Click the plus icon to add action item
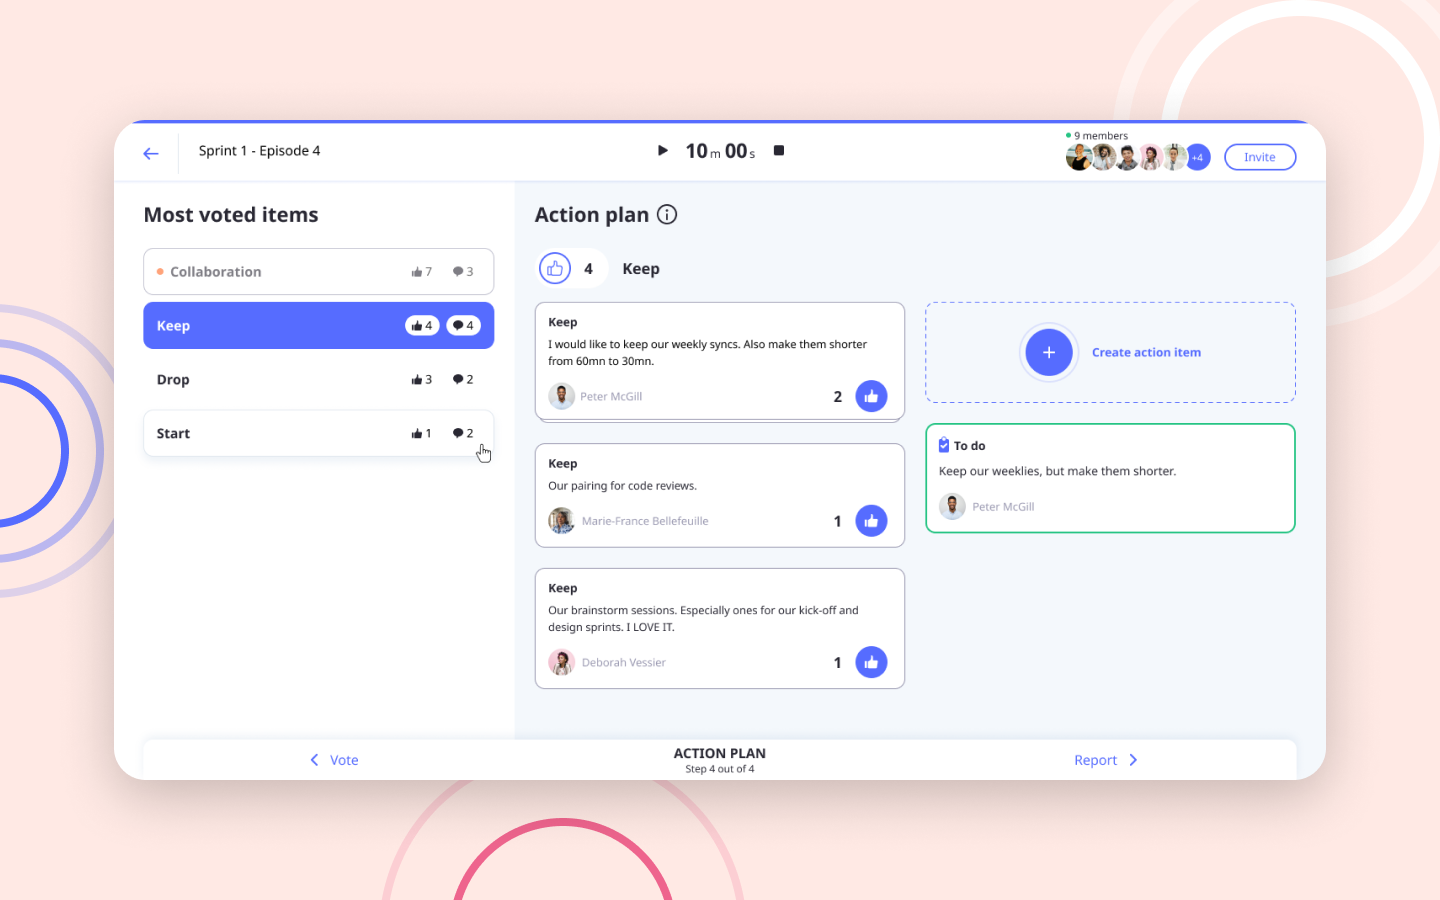Screen dimensions: 1440x900 1049,352
